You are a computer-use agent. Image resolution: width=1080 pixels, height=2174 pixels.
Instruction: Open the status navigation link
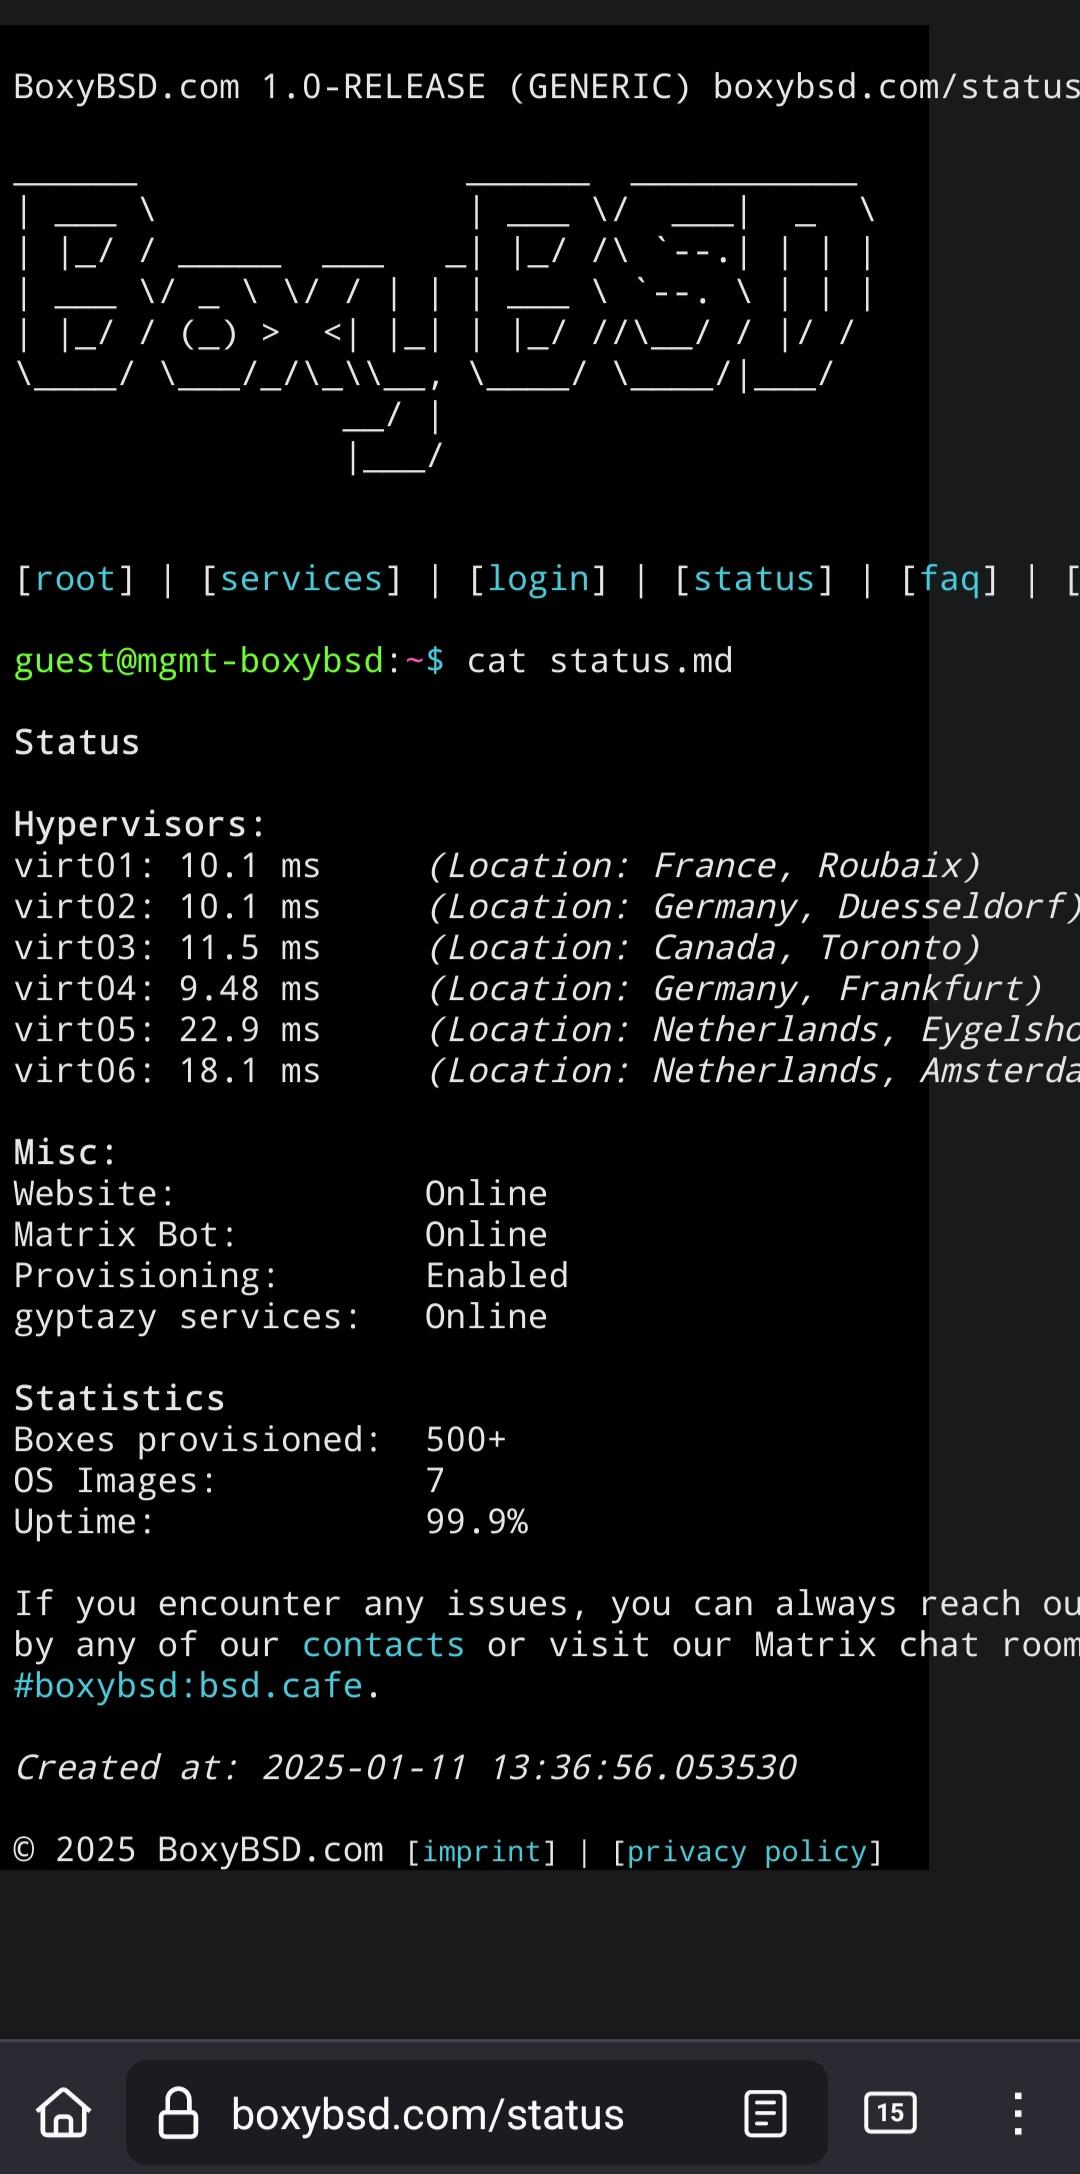click(x=754, y=579)
